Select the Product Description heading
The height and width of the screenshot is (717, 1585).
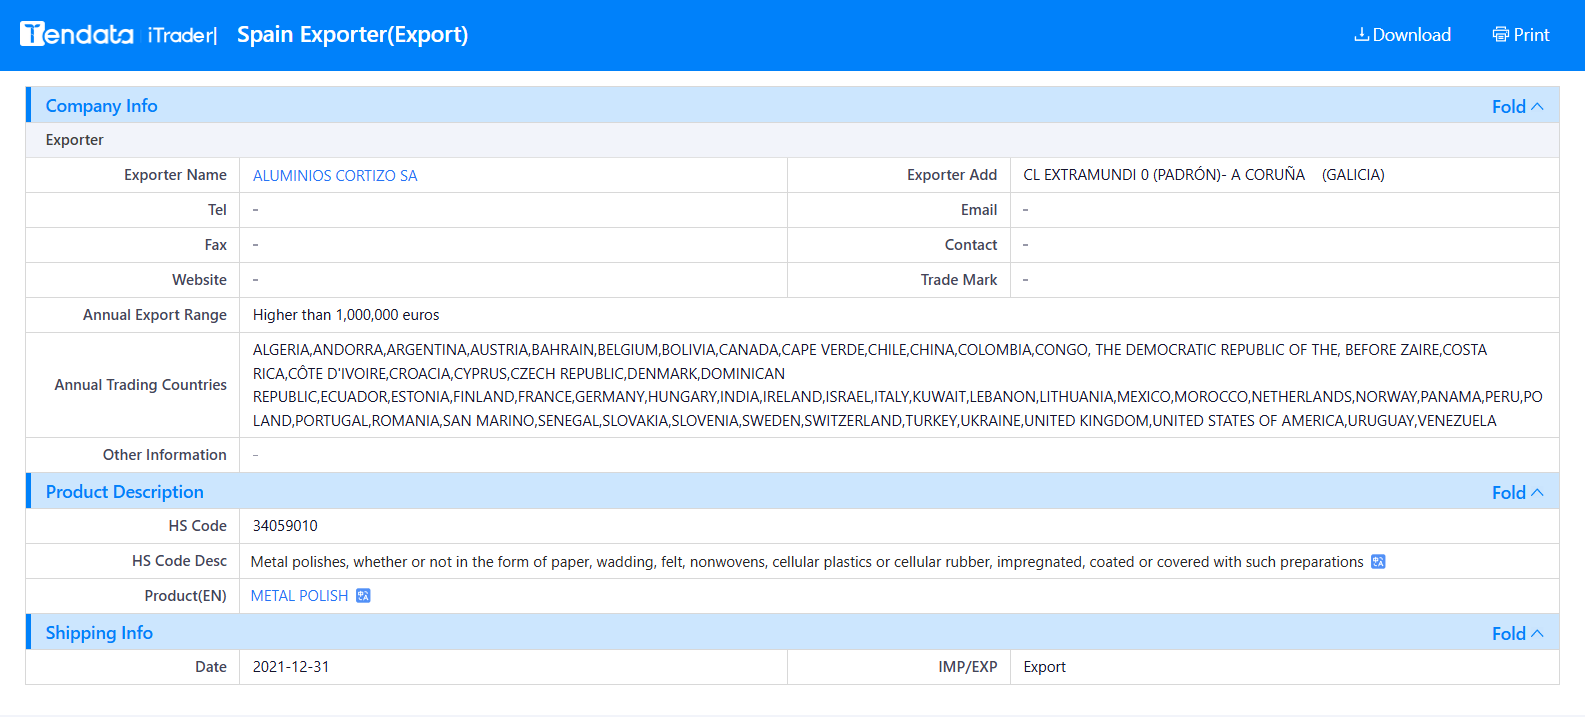124,492
